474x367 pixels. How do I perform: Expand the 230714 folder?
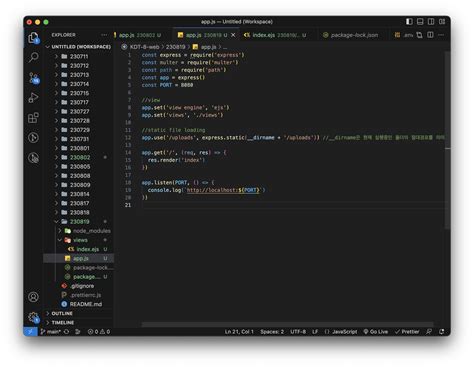[x=79, y=84]
